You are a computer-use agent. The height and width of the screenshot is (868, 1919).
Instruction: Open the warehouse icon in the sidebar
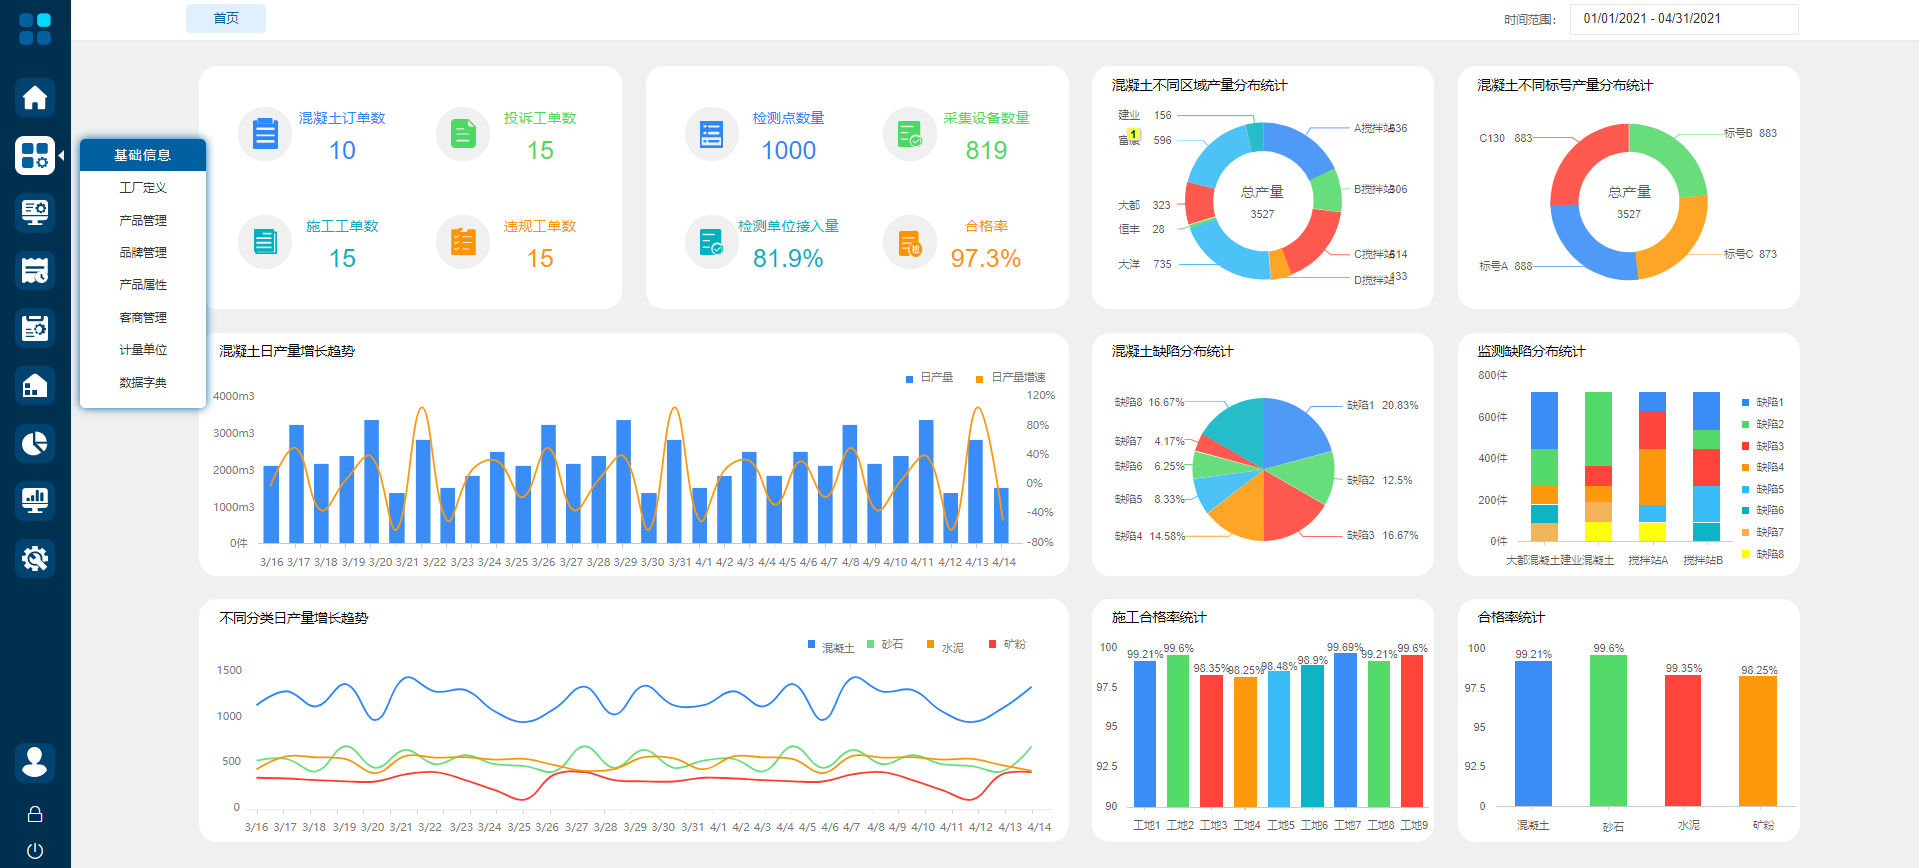(35, 385)
